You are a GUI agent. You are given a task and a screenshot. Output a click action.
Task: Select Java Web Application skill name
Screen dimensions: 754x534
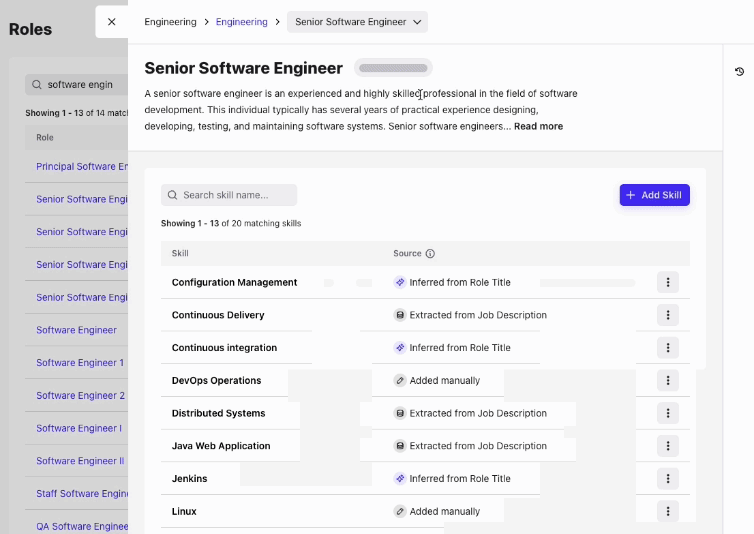[x=221, y=446]
